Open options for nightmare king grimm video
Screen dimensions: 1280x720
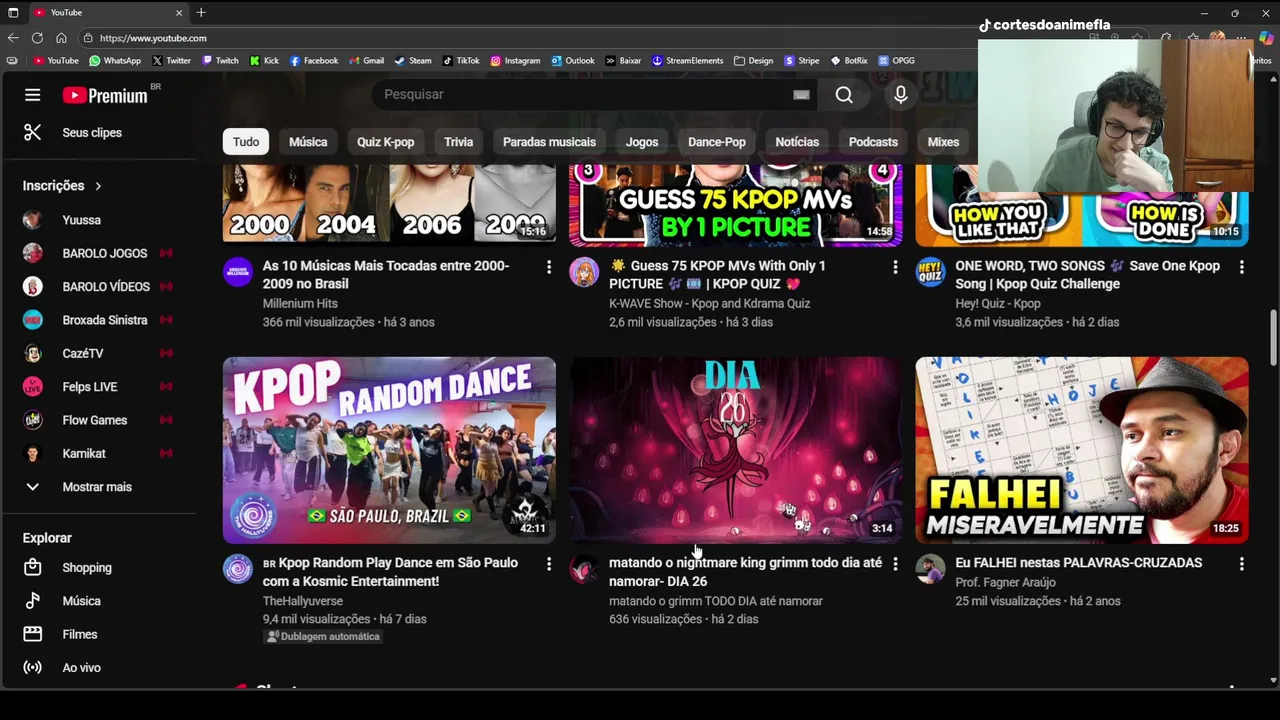coord(895,564)
